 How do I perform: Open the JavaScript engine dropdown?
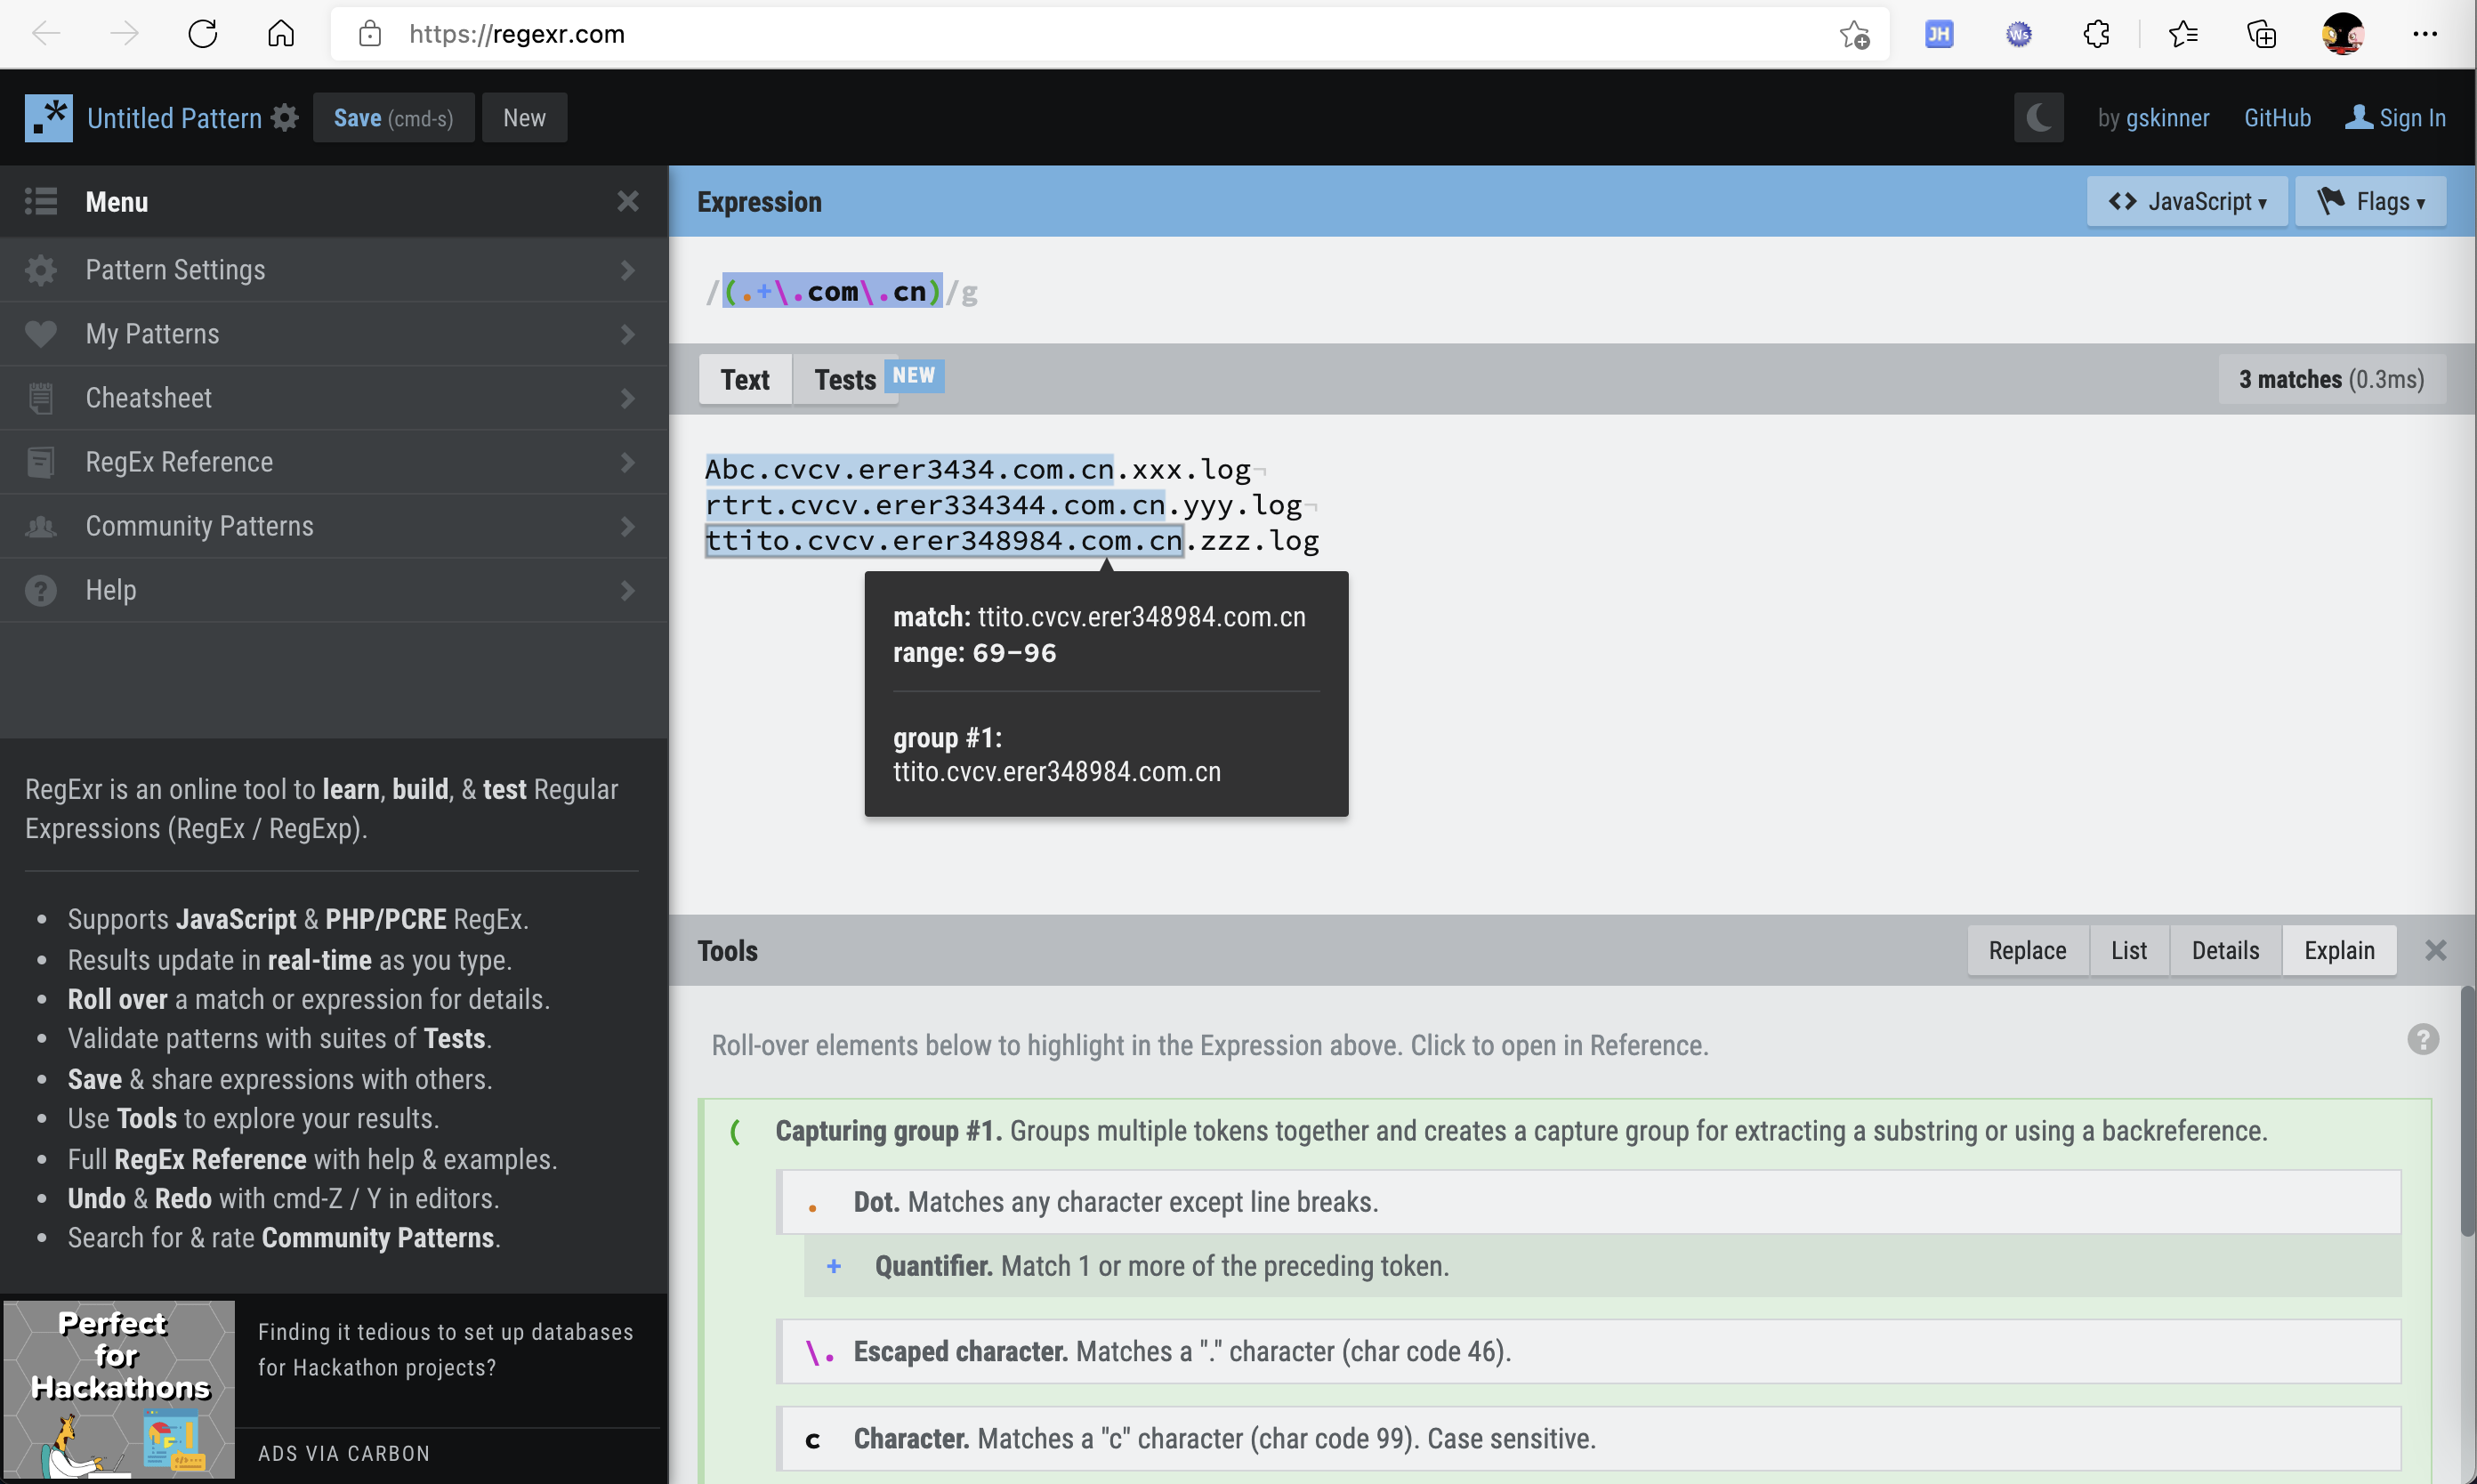pos(2186,202)
